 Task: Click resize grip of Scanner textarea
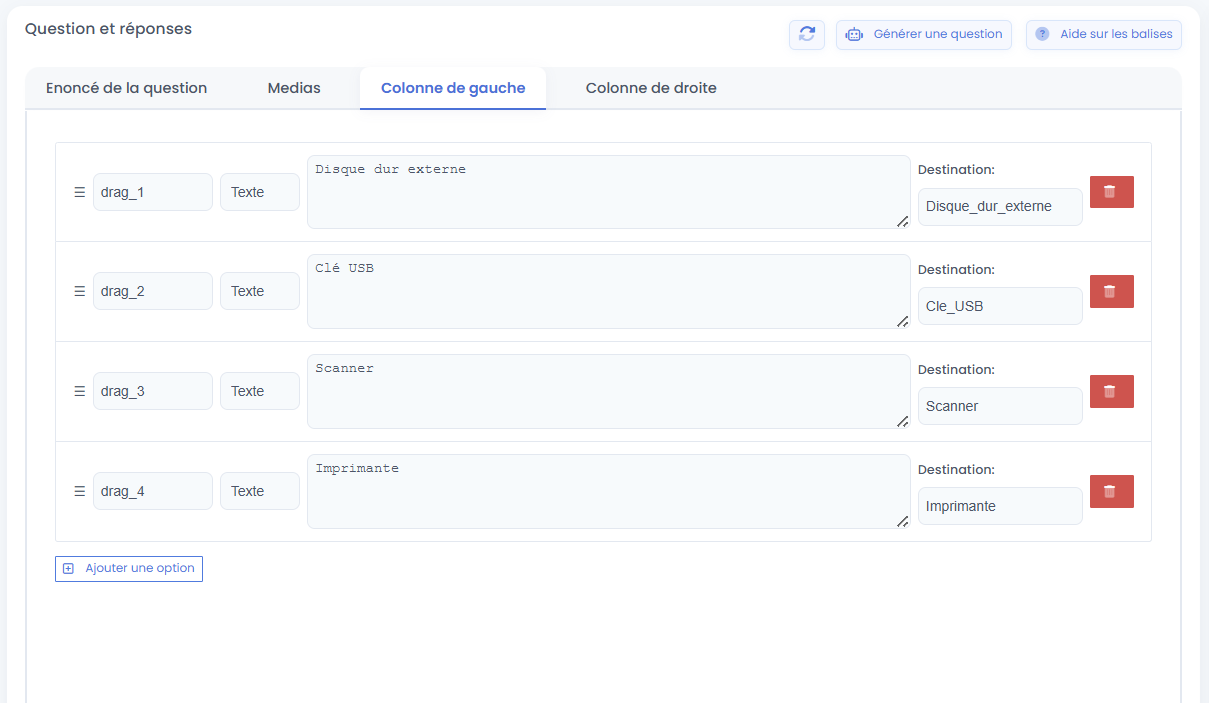pos(902,421)
